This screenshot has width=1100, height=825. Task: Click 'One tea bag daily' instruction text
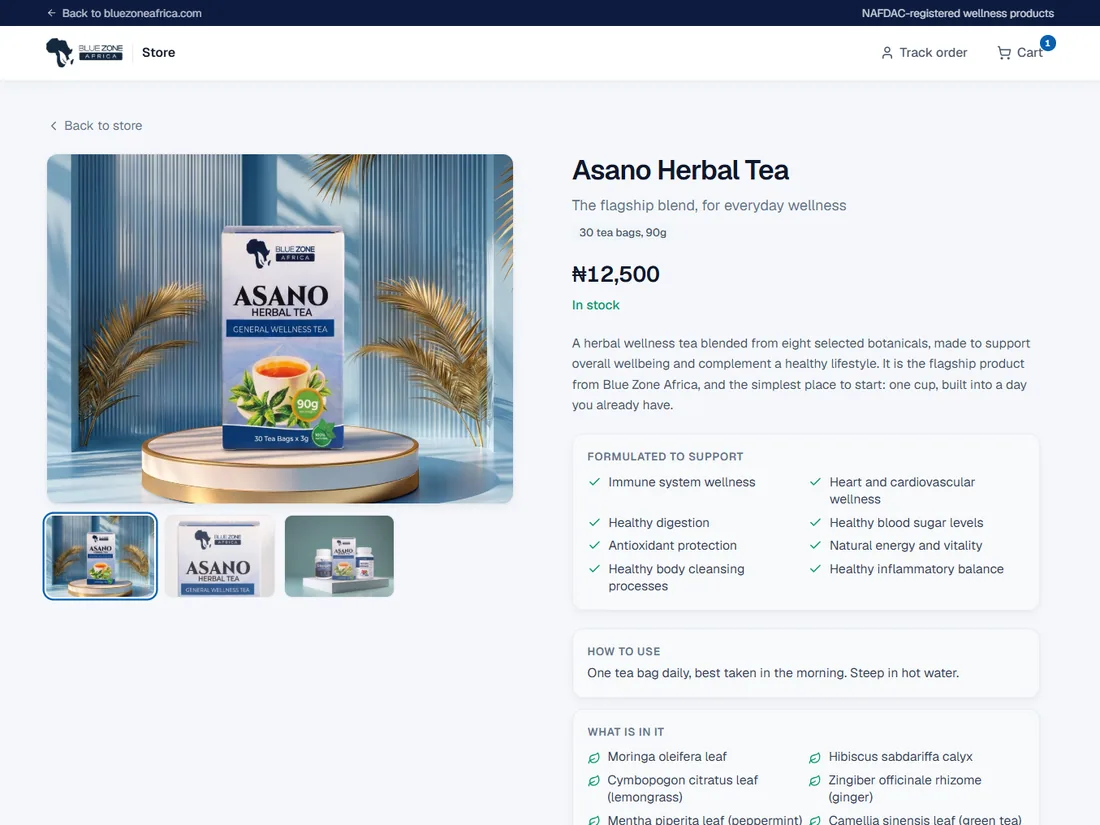click(x=773, y=673)
